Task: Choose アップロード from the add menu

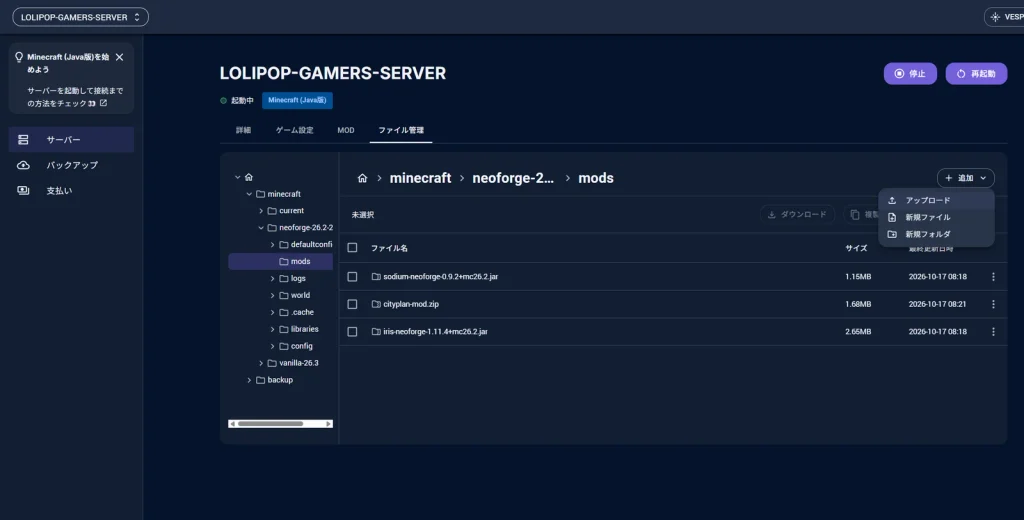Action: (936, 201)
